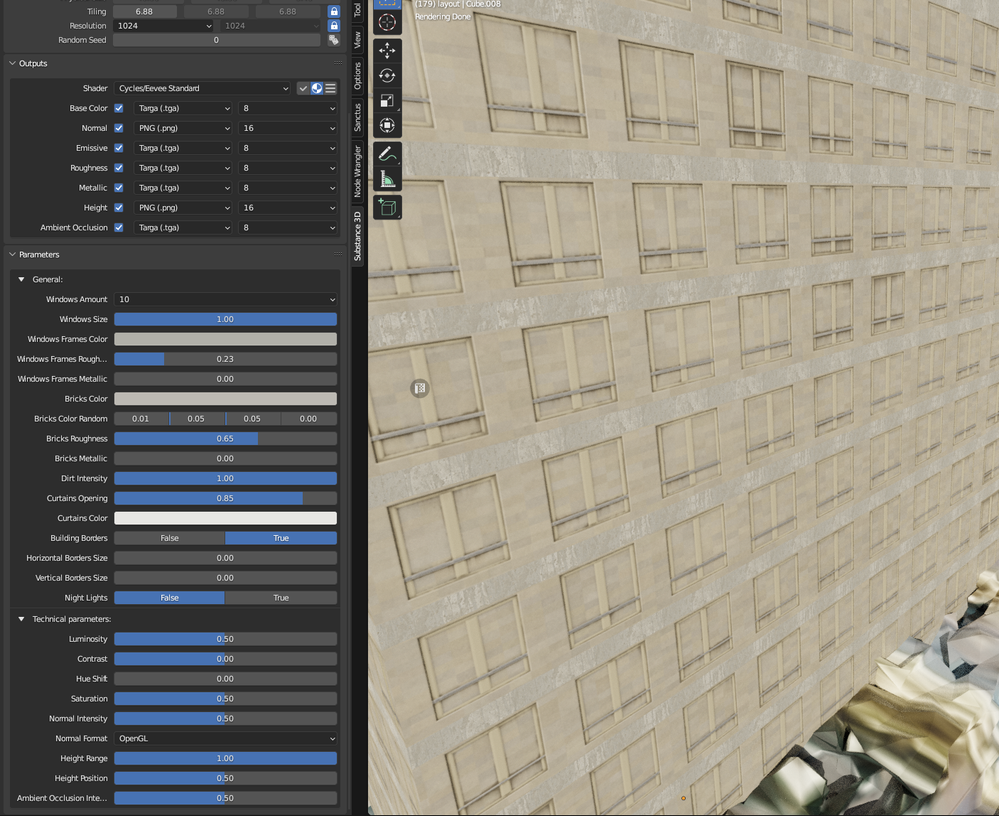
Task: Open the Windows Amount dropdown
Action: [x=225, y=299]
